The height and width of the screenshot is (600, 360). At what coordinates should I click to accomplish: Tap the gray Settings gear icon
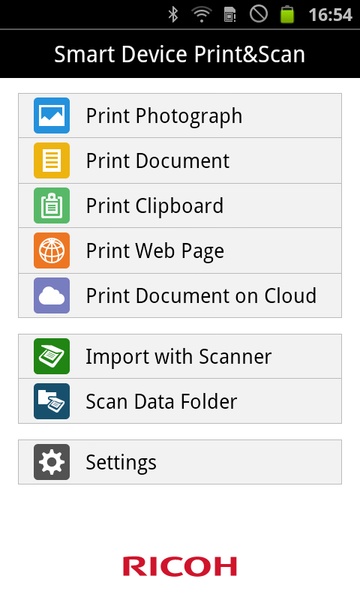[52, 462]
